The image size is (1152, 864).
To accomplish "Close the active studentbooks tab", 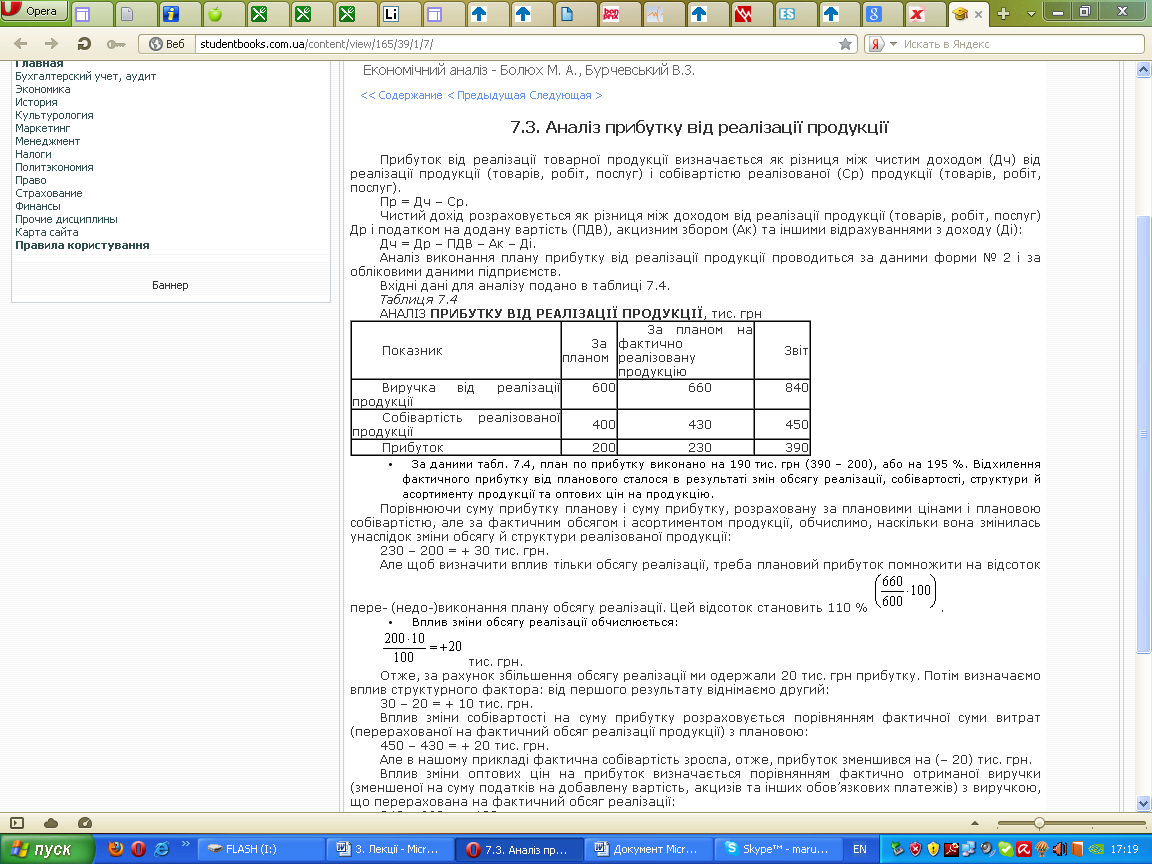I will coord(978,14).
